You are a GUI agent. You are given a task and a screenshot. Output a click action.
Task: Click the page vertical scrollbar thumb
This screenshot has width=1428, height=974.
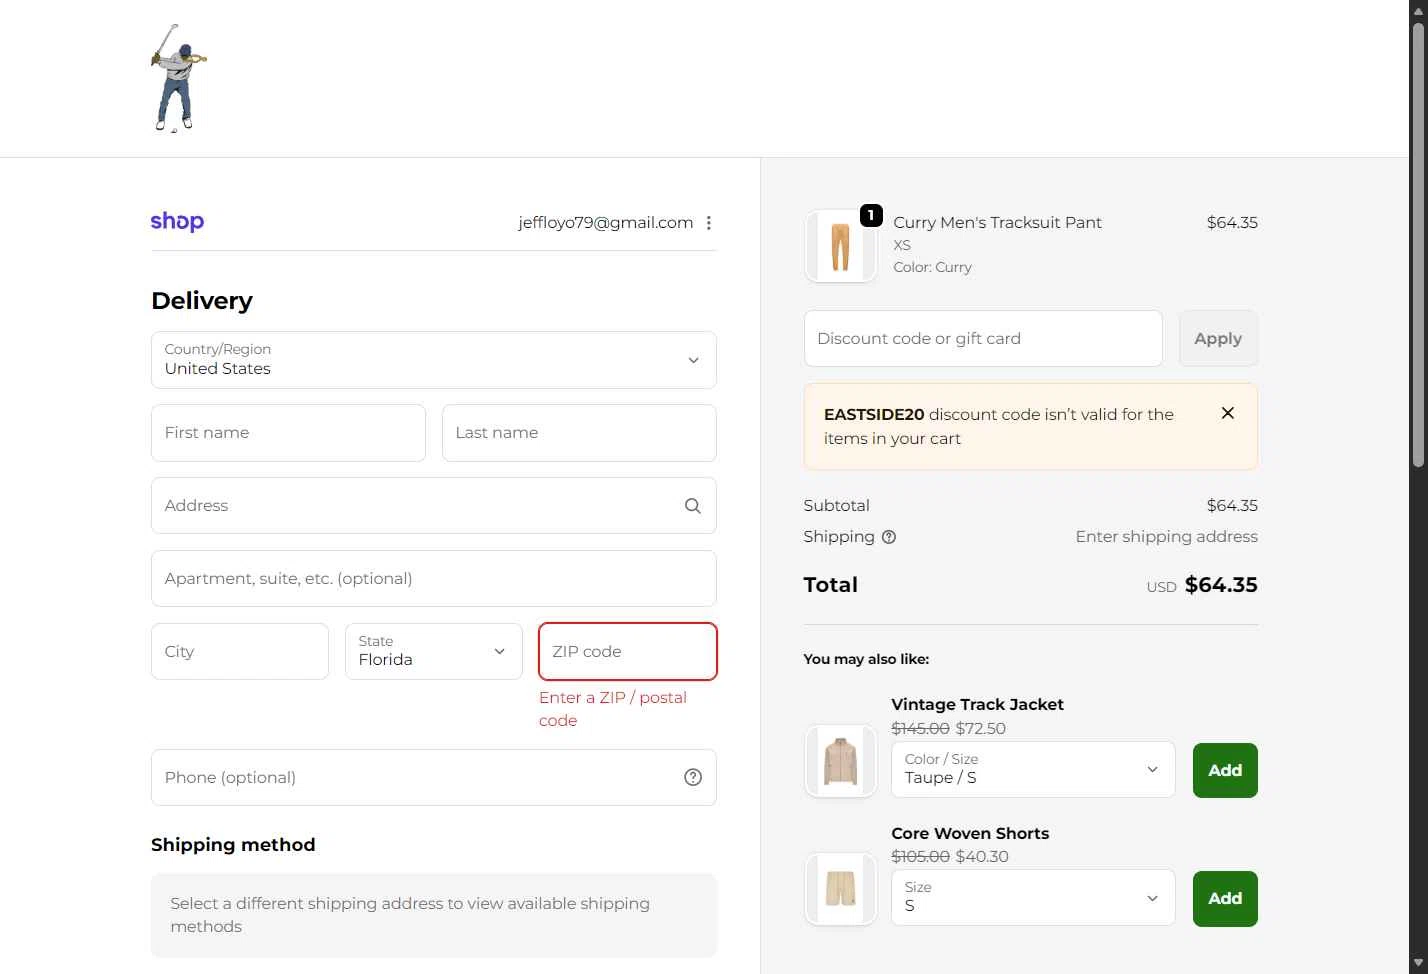pos(1418,243)
